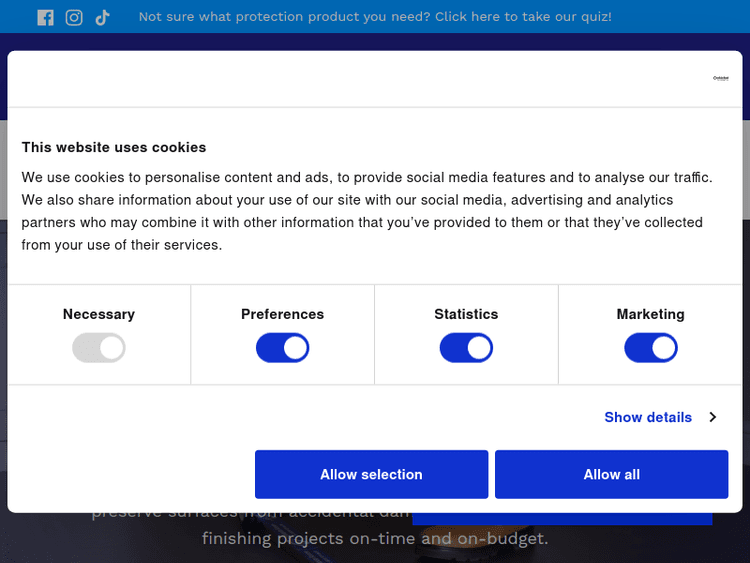Viewport: 750px width, 563px height.
Task: Click the "This website uses cookies" heading
Action: pyautogui.click(x=114, y=147)
